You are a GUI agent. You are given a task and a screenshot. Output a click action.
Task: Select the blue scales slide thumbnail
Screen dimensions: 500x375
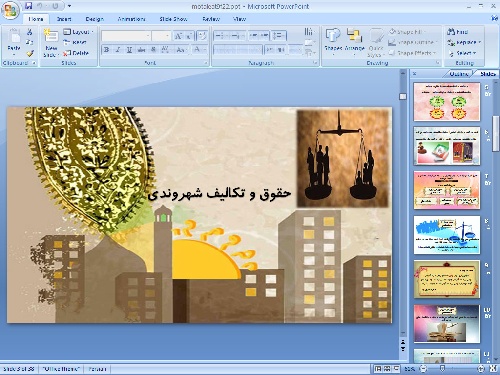coord(447,235)
